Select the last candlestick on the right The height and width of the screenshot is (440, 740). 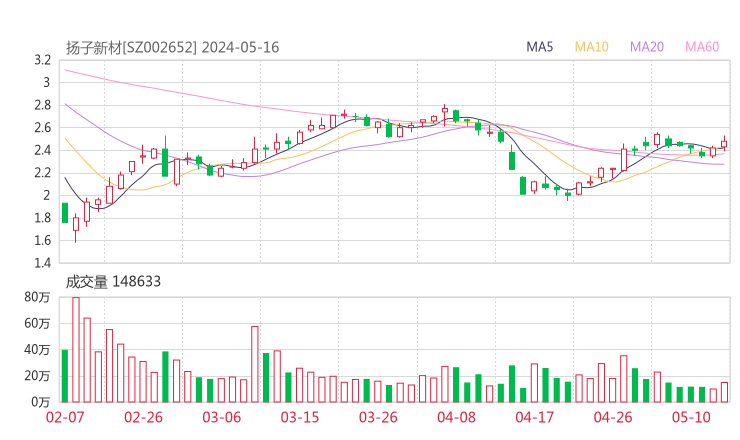click(x=724, y=144)
